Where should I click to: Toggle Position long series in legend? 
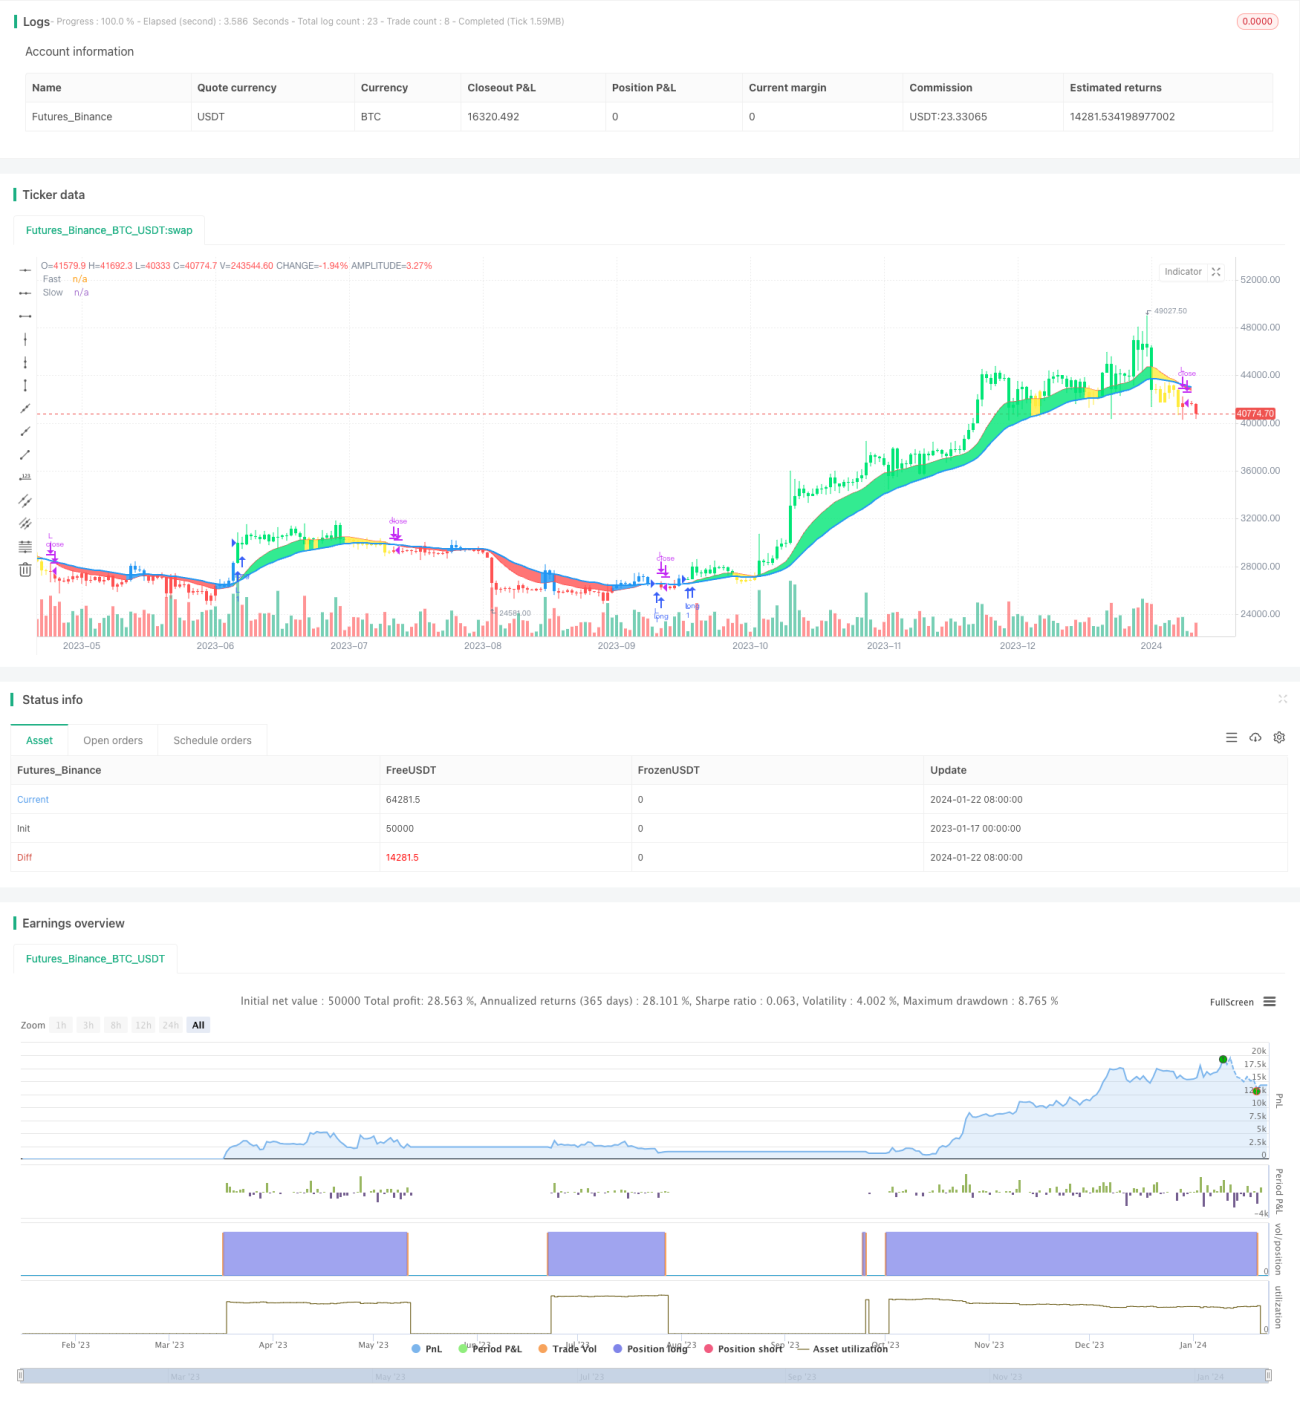[x=650, y=1348]
